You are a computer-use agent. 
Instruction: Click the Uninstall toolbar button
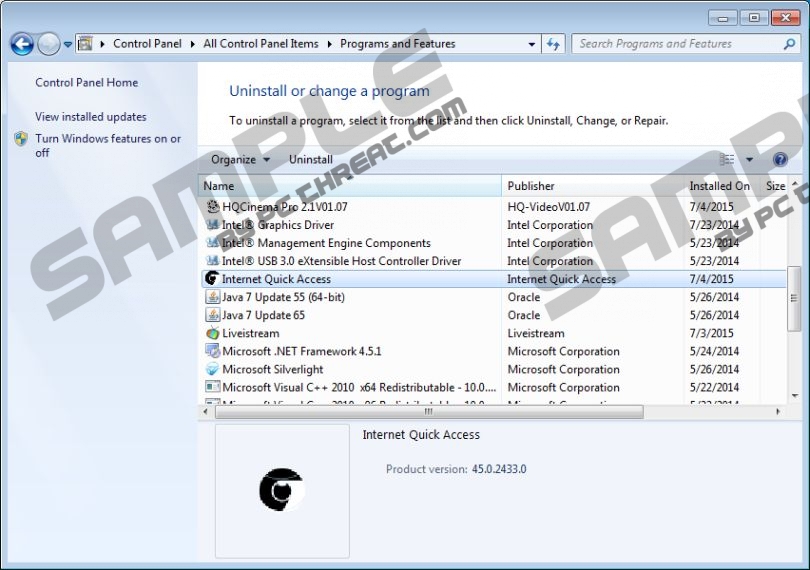coord(310,160)
